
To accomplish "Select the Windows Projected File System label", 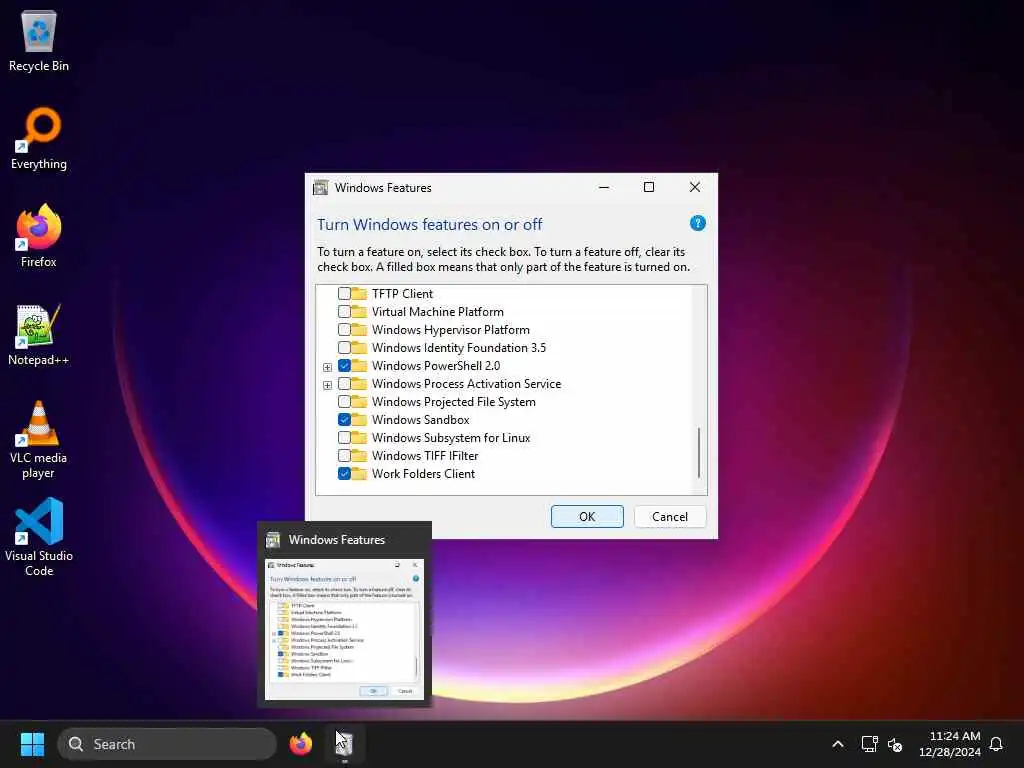I will pyautogui.click(x=454, y=402).
